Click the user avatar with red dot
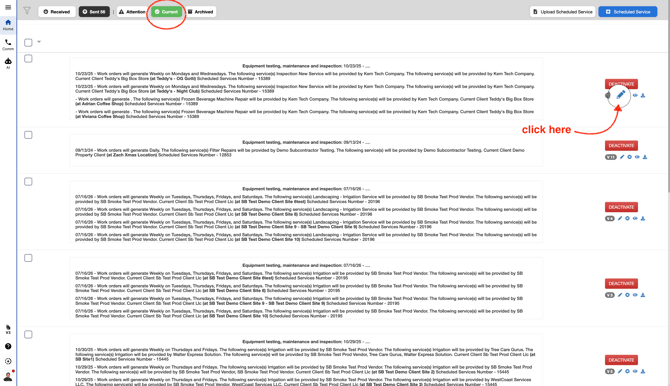Viewport: 670px width, 386px height. pos(8,376)
